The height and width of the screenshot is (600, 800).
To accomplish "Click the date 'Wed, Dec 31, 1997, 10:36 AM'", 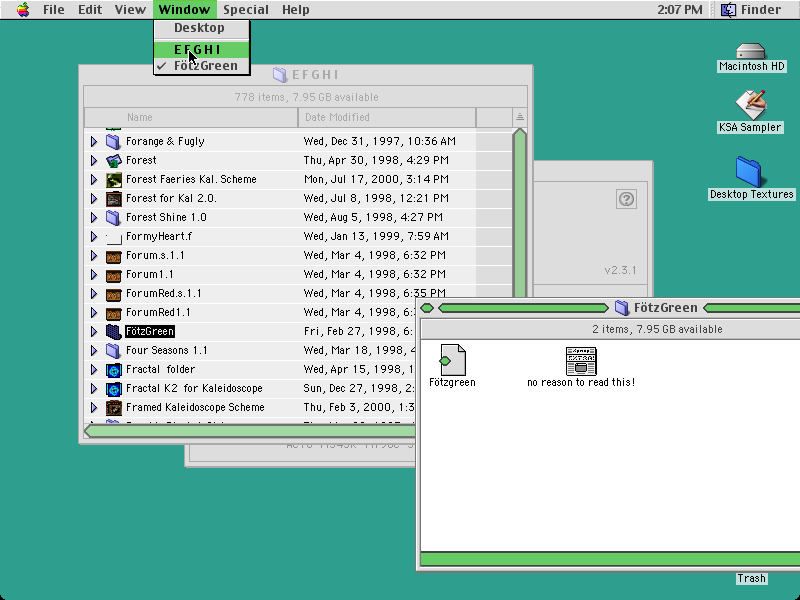I will (380, 141).
